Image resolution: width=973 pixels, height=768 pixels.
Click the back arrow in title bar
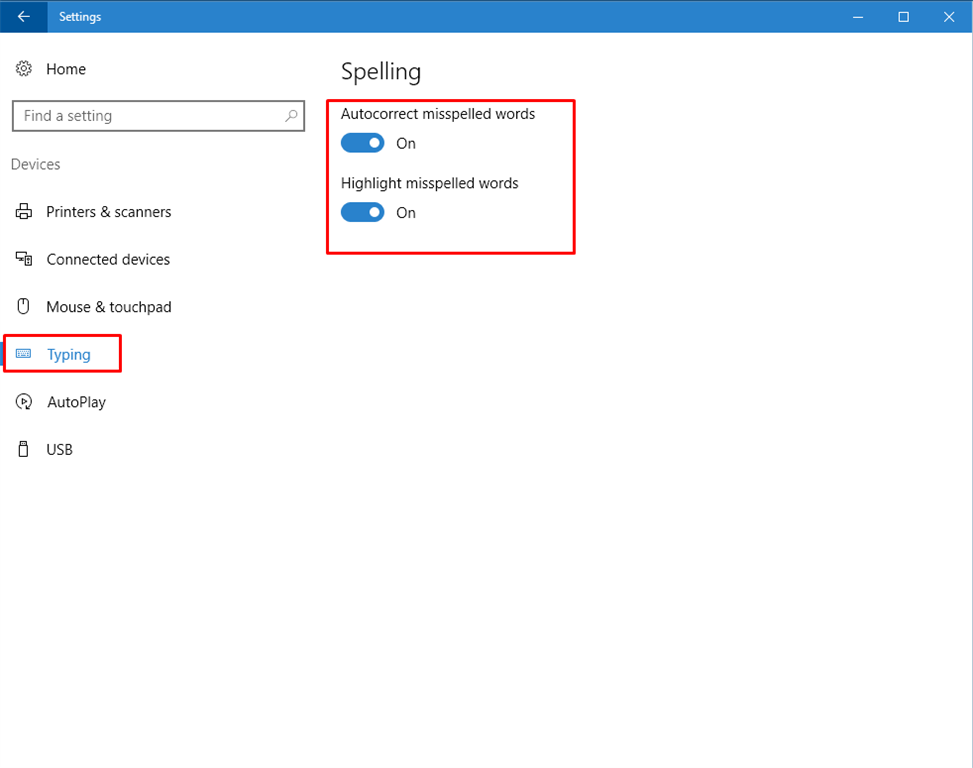click(23, 16)
